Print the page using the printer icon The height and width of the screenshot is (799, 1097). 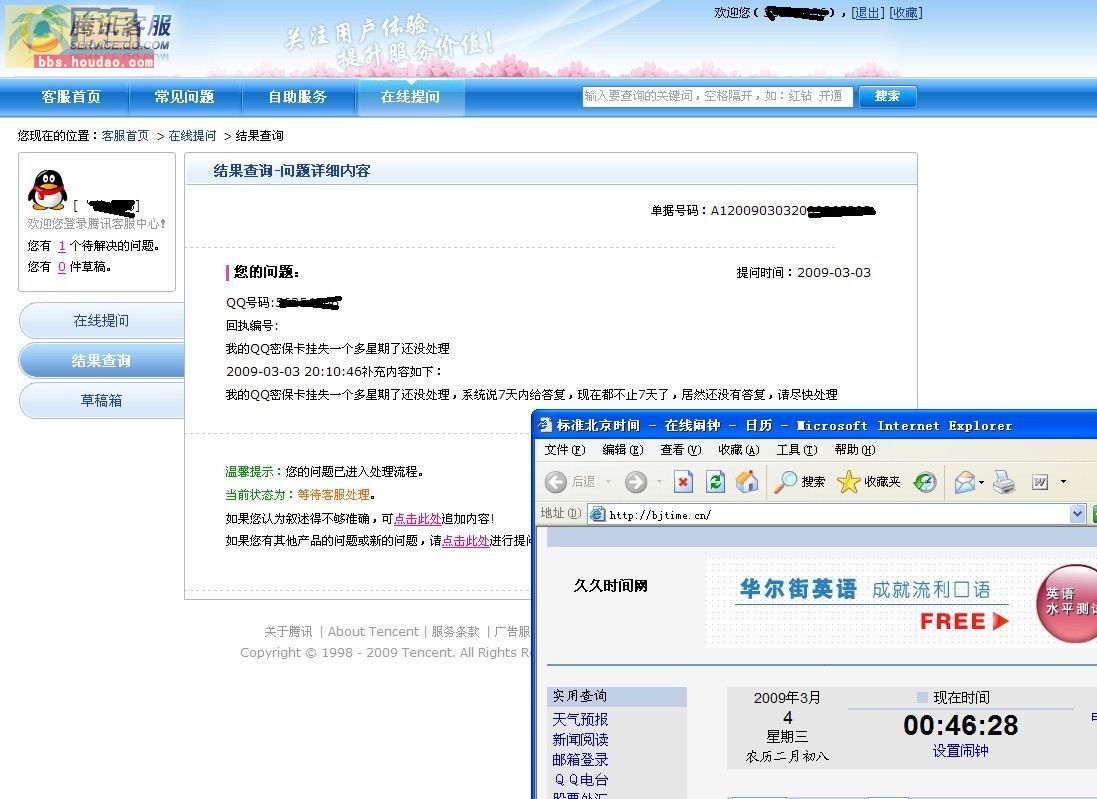point(1004,482)
